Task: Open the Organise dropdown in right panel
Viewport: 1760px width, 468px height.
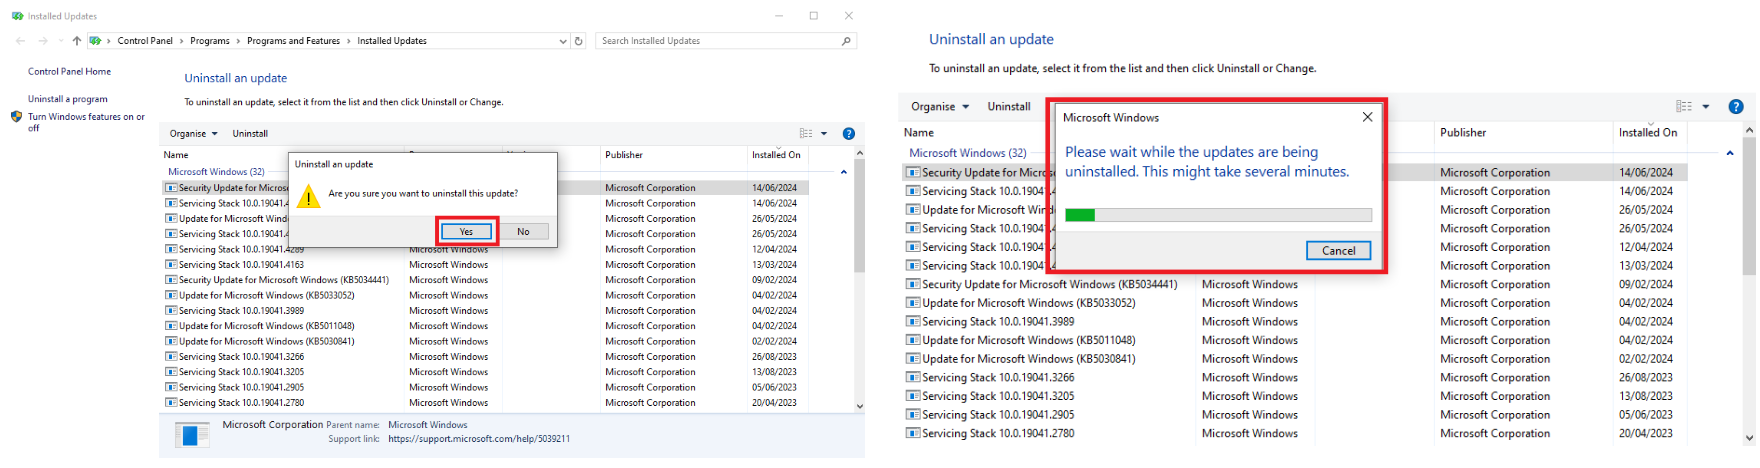Action: pyautogui.click(x=940, y=106)
